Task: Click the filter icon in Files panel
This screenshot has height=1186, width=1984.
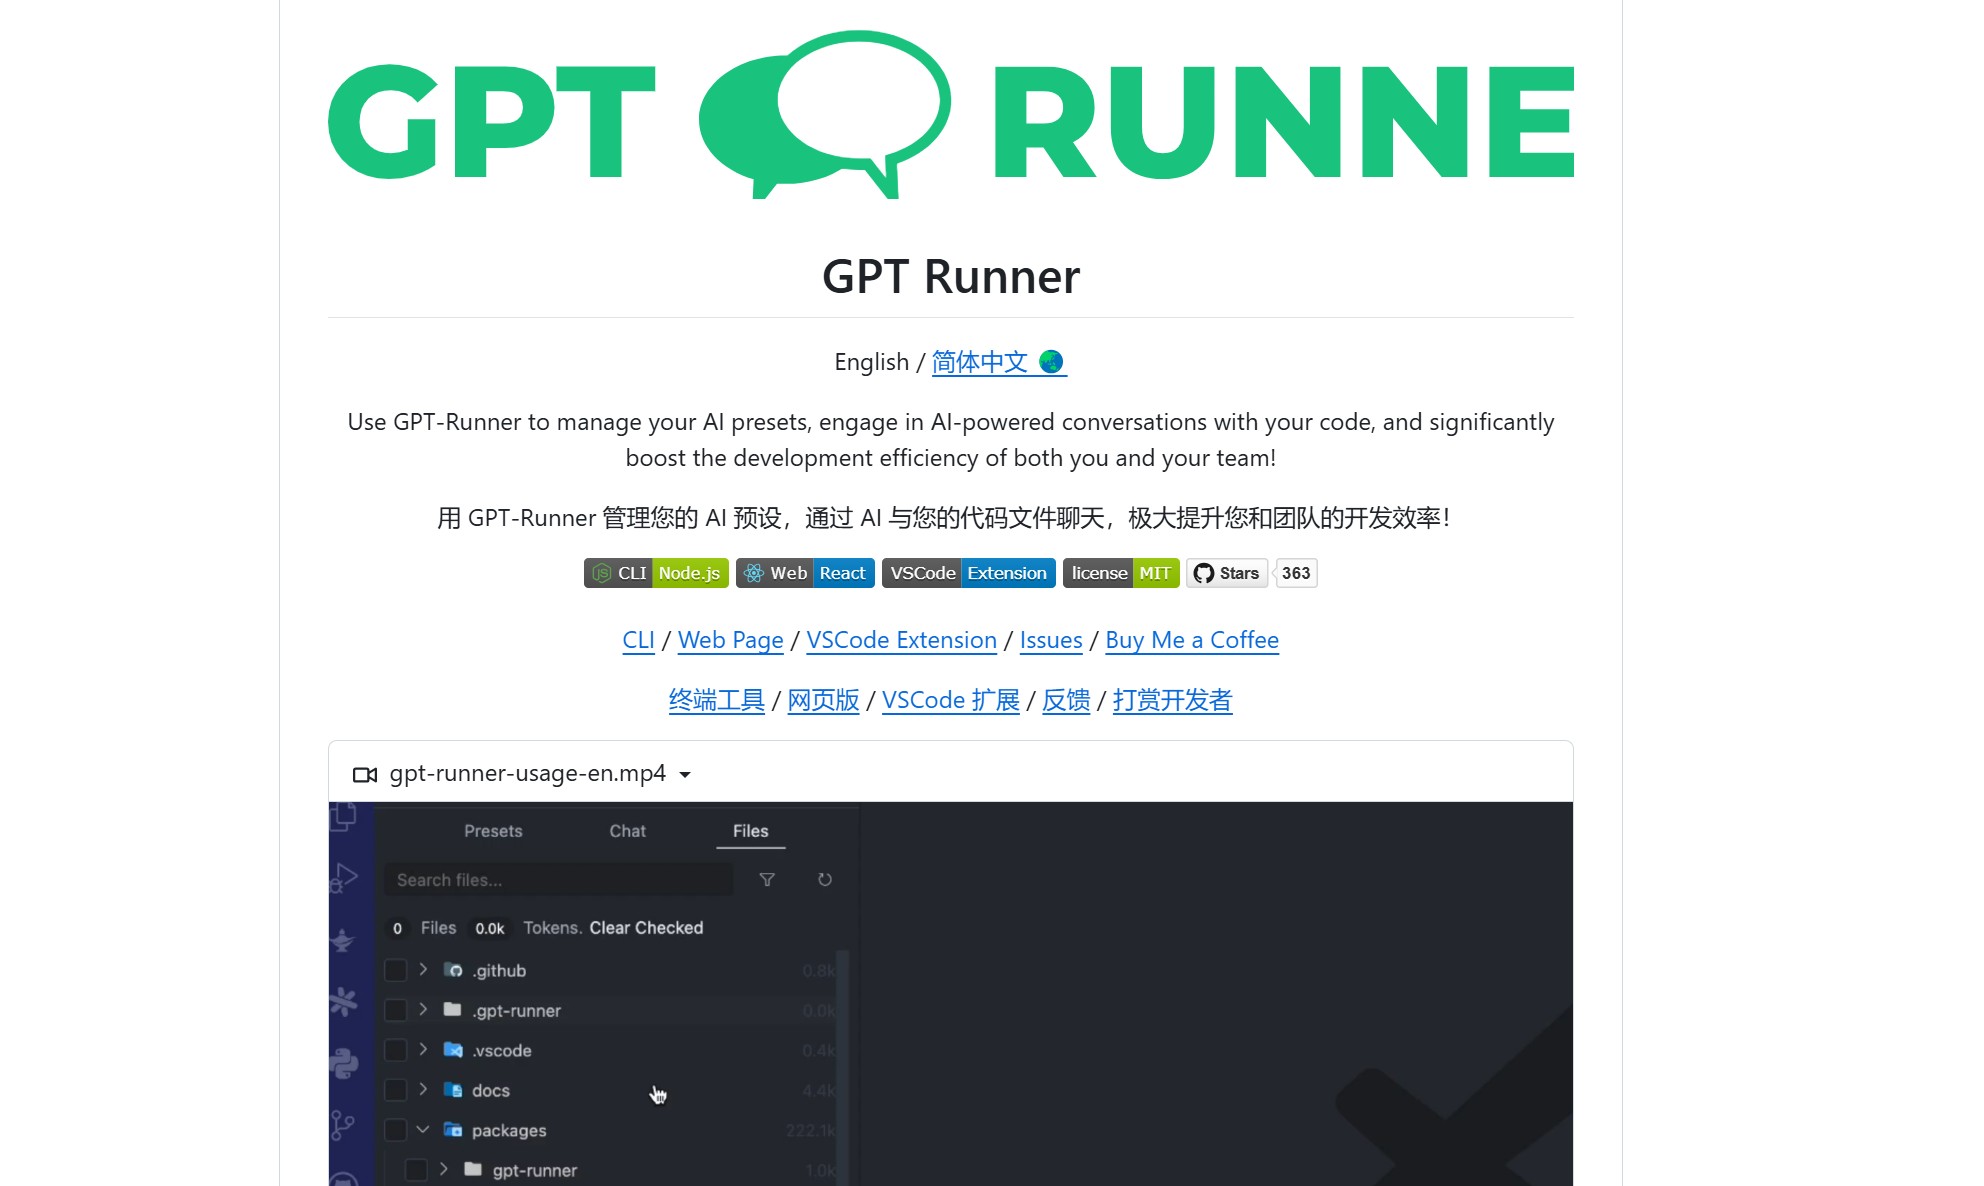Action: coord(768,880)
